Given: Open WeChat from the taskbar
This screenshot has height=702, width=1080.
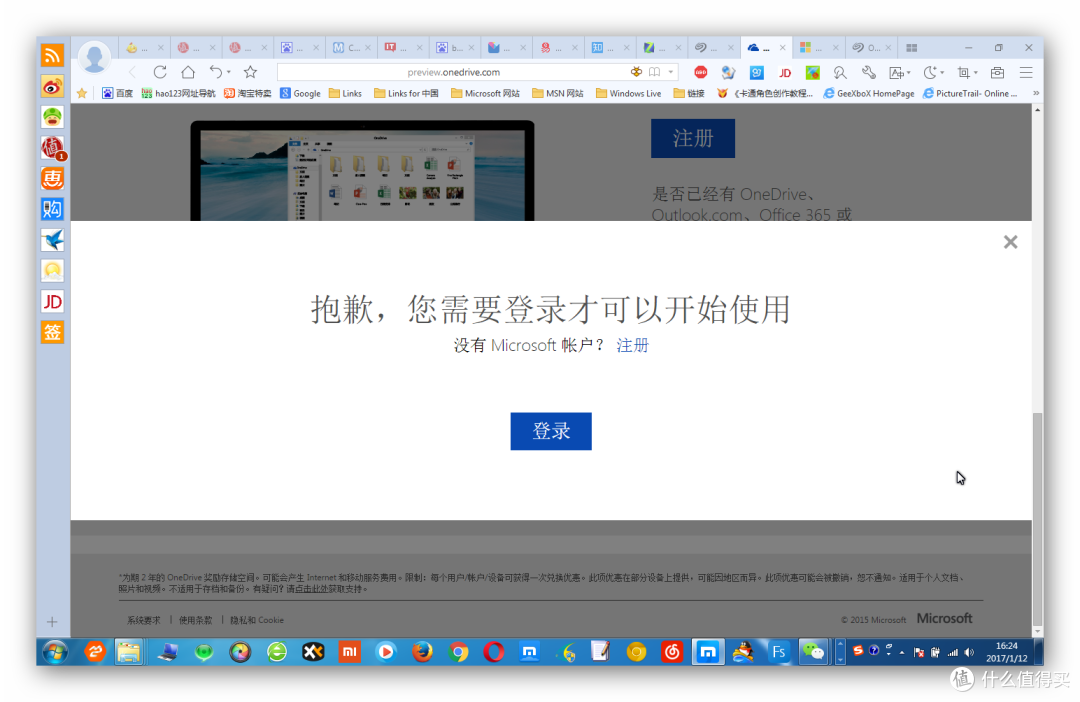Looking at the screenshot, I should [813, 652].
